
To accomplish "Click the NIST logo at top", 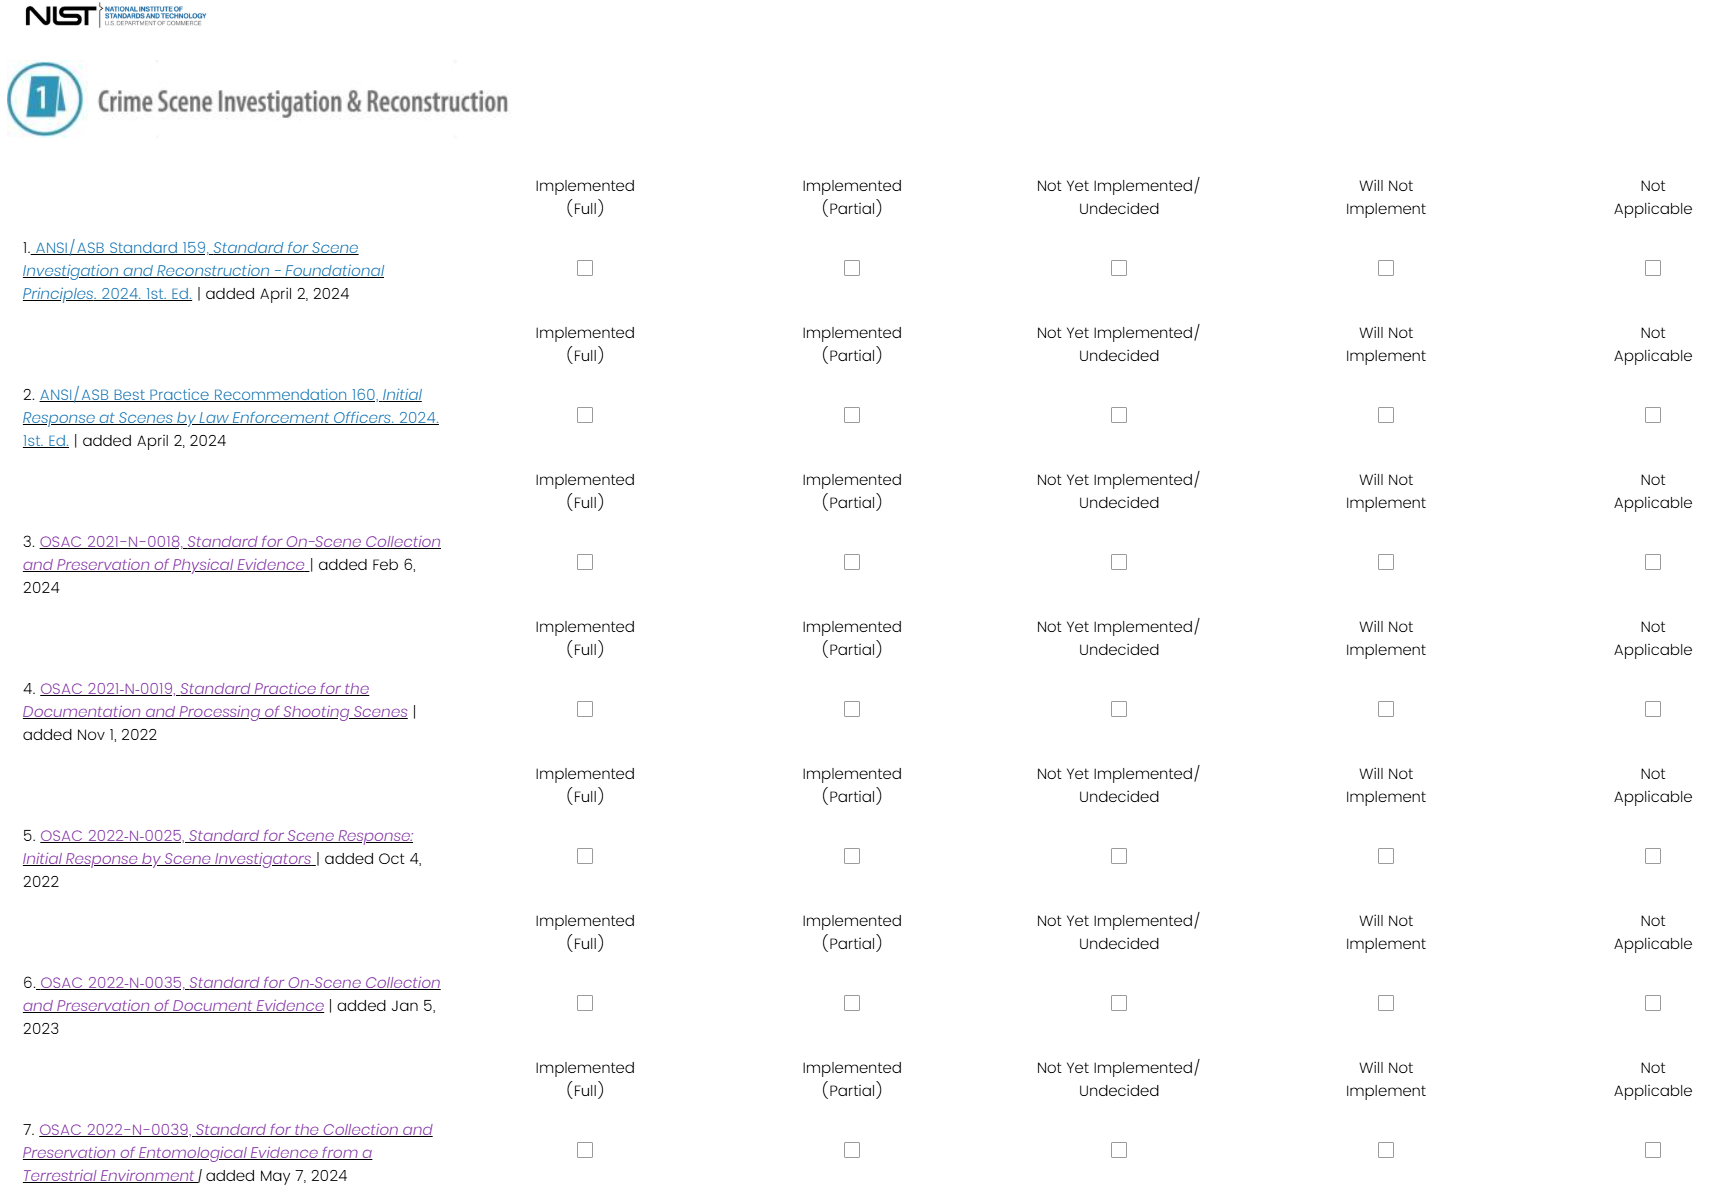I will click(x=114, y=16).
